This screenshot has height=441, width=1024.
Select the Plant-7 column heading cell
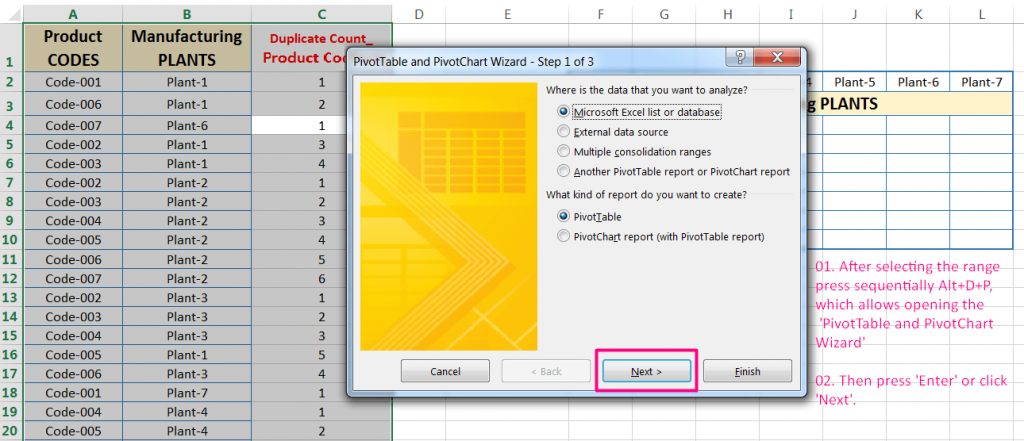pos(981,82)
